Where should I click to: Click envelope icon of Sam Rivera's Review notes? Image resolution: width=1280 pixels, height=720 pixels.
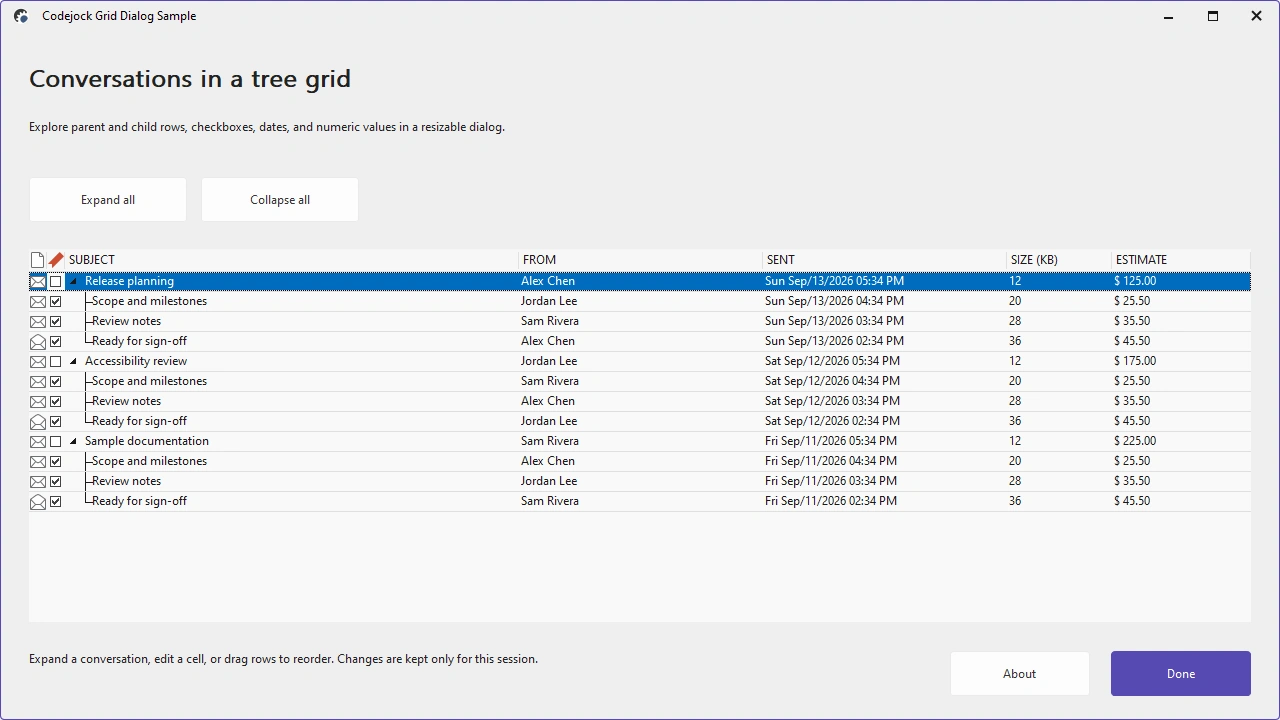click(x=38, y=322)
